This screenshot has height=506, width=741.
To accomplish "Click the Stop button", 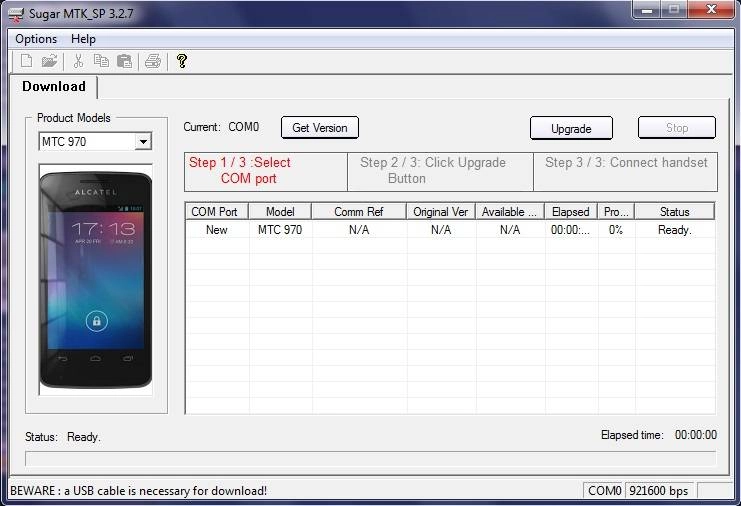I will (677, 128).
